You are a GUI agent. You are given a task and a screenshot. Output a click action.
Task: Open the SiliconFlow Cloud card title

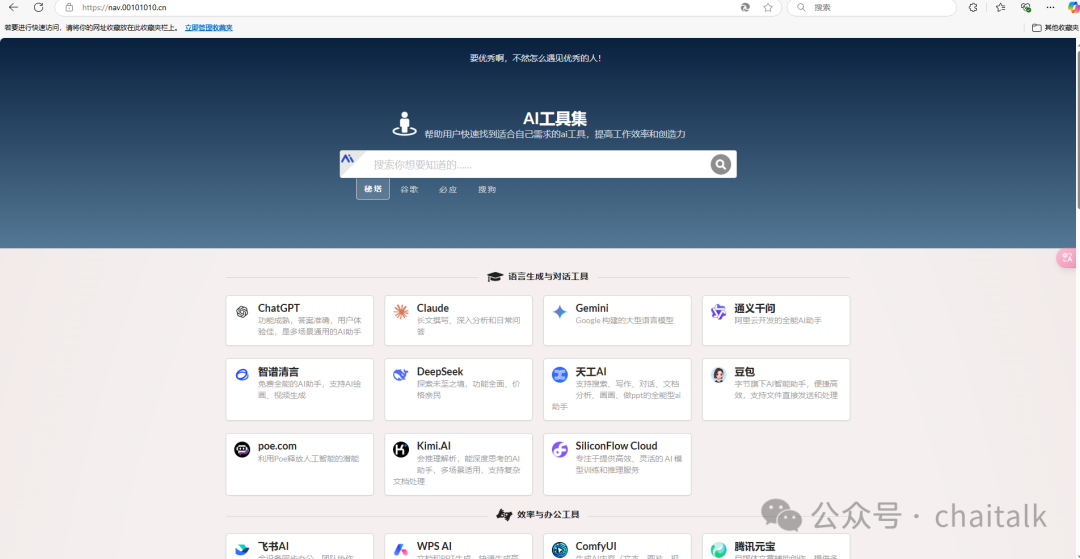pos(616,445)
